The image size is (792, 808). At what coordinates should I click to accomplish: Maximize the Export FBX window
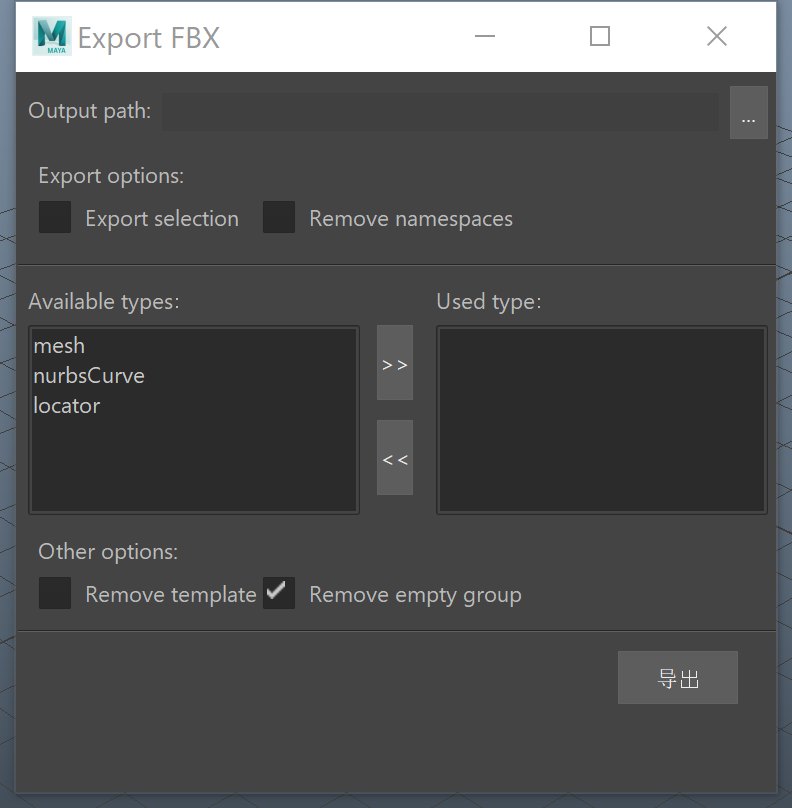click(x=600, y=36)
